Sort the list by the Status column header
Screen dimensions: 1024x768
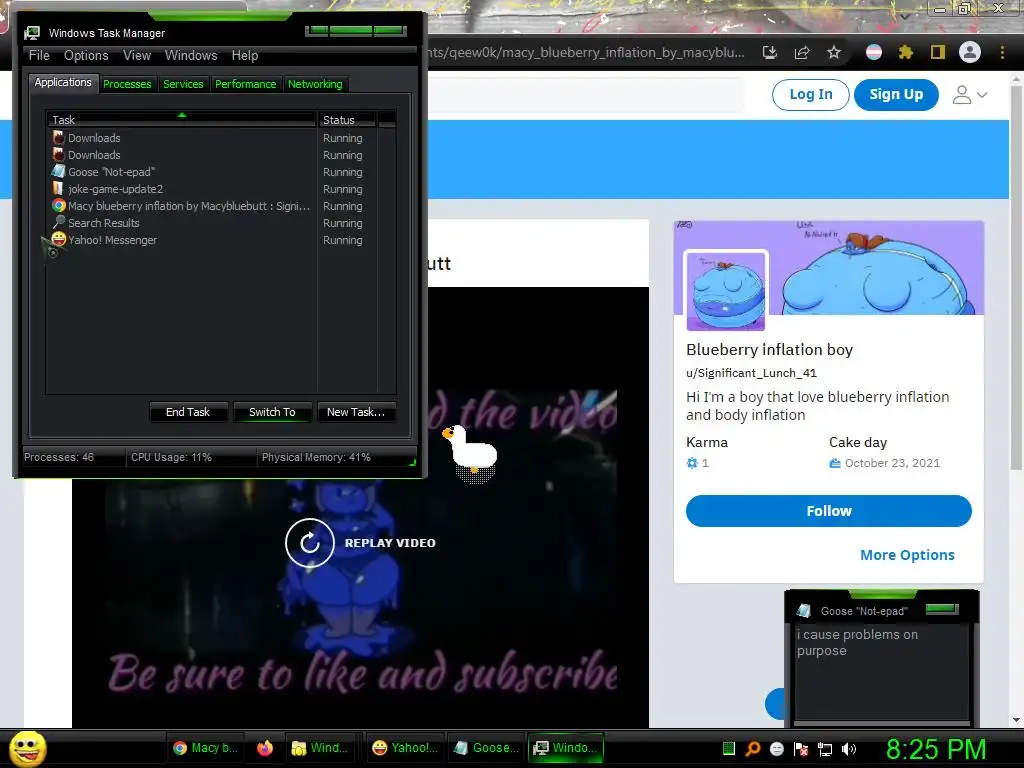click(346, 120)
